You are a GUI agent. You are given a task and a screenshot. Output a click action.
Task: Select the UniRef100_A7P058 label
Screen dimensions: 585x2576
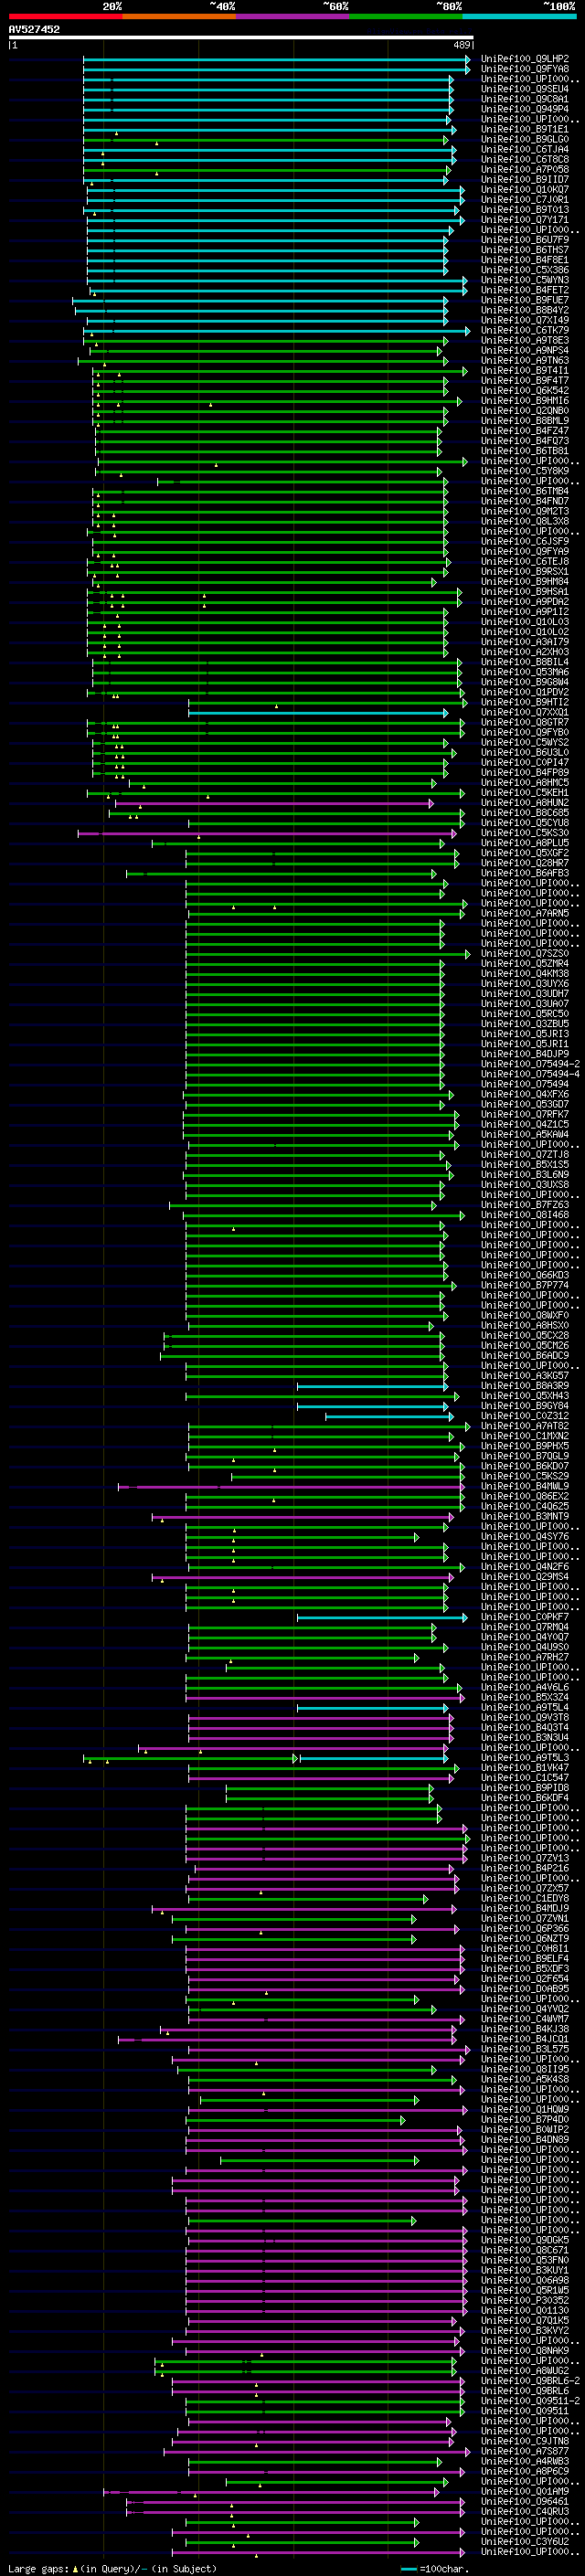(x=525, y=169)
